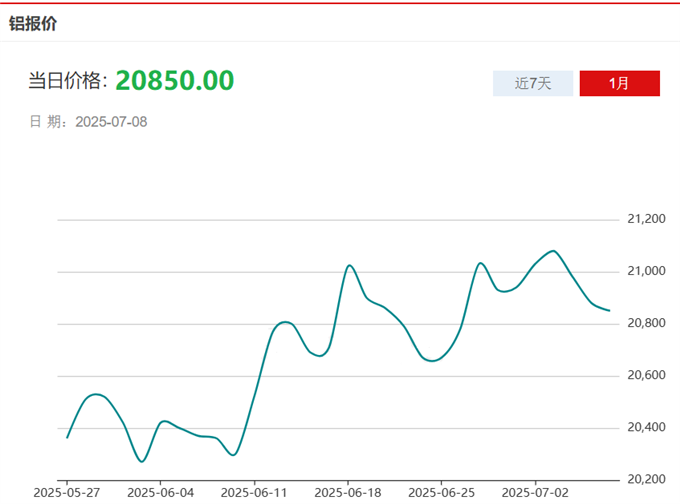Click the 21,200 y-axis label

click(645, 219)
